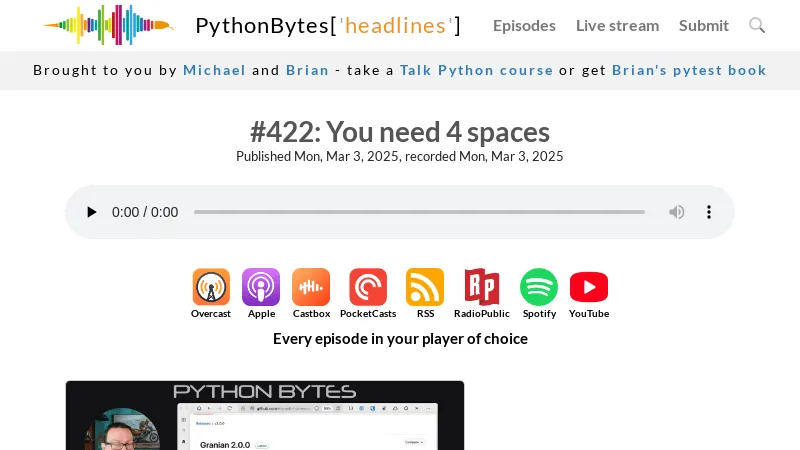Open the Live stream page

pyautogui.click(x=617, y=26)
